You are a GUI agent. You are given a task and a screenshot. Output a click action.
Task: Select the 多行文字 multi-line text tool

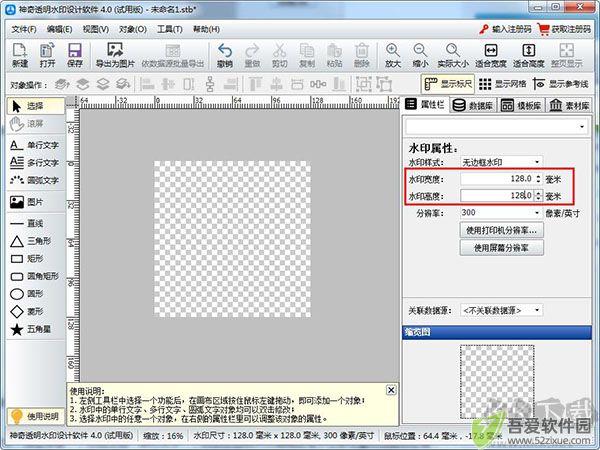pyautogui.click(x=36, y=163)
